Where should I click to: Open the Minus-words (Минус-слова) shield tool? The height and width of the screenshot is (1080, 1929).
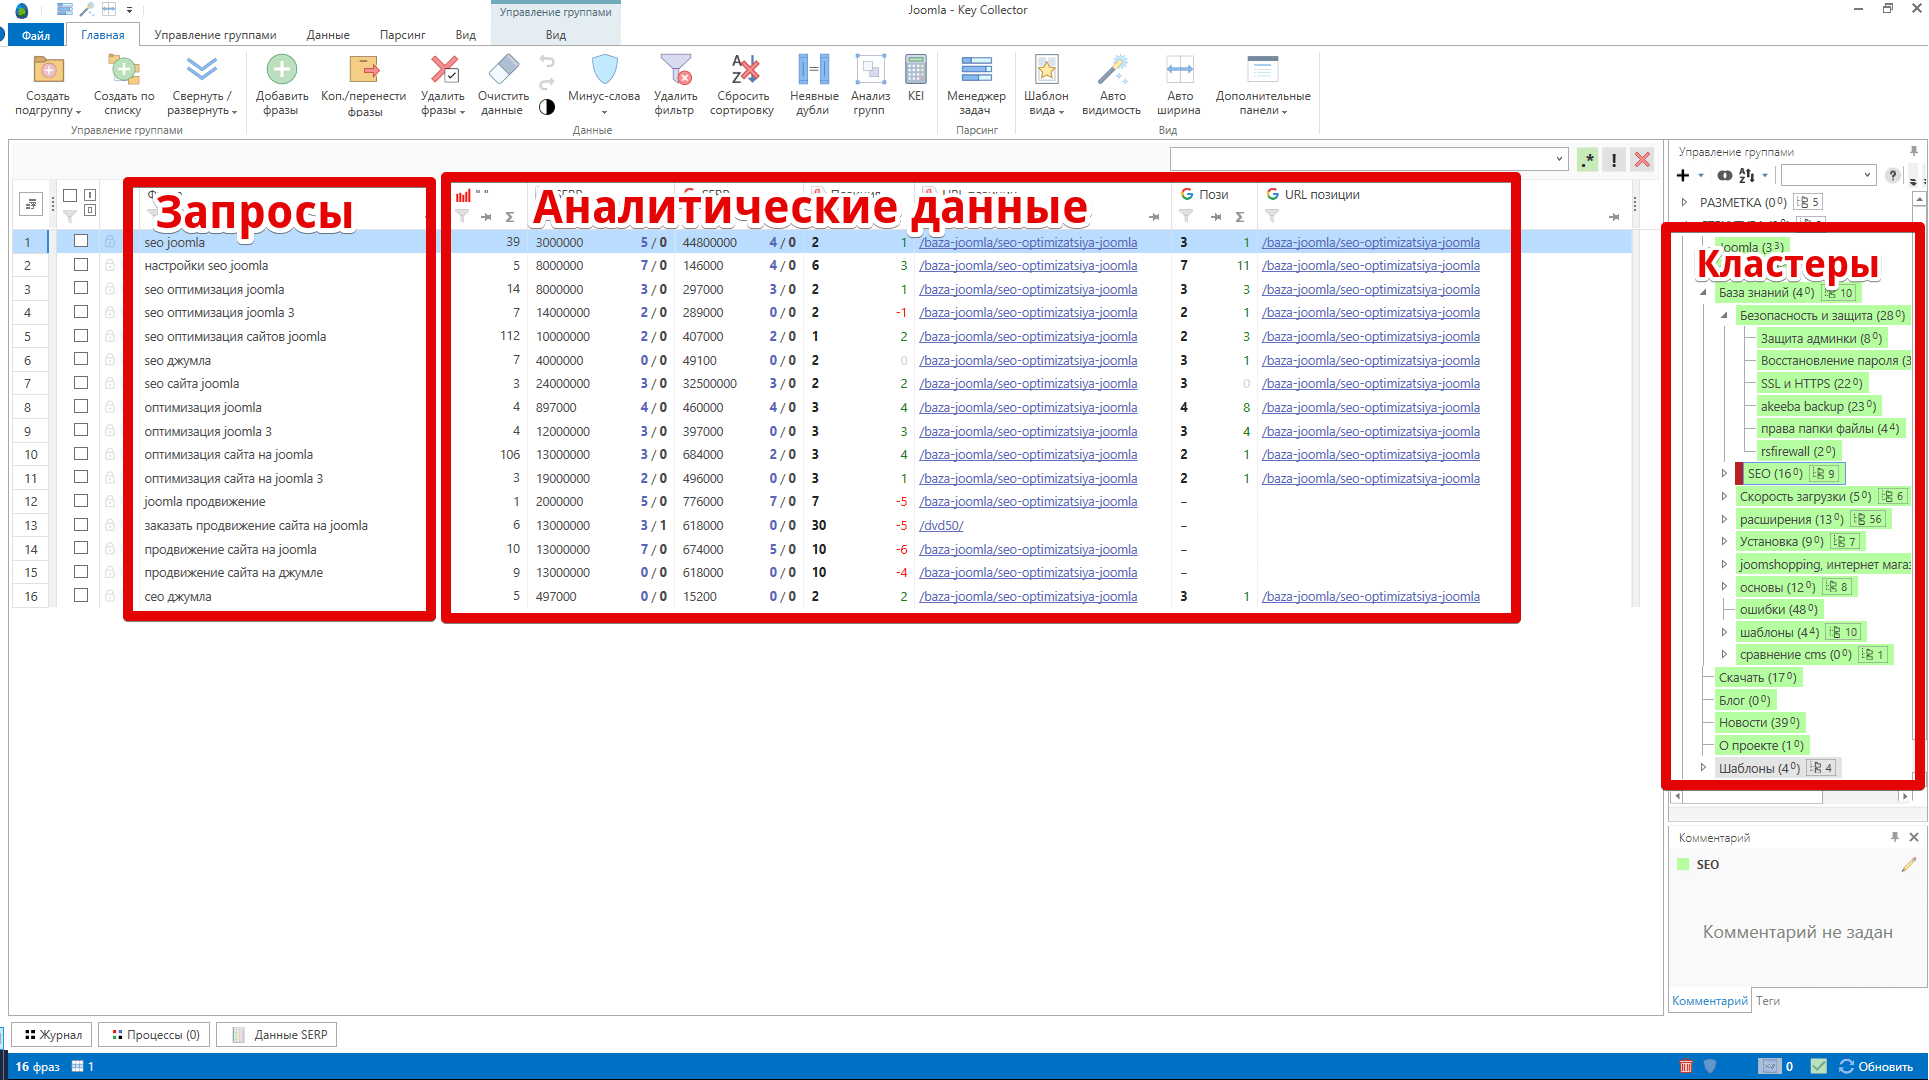click(604, 71)
